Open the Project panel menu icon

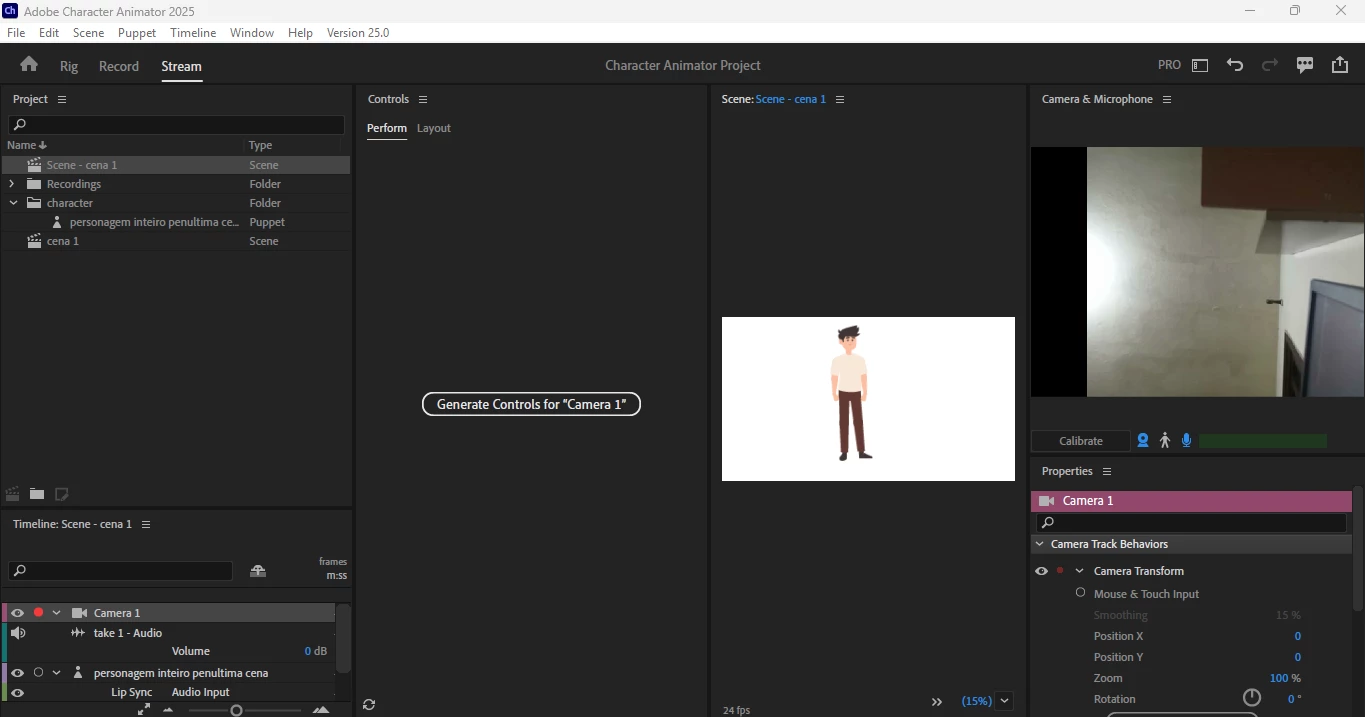[x=62, y=99]
